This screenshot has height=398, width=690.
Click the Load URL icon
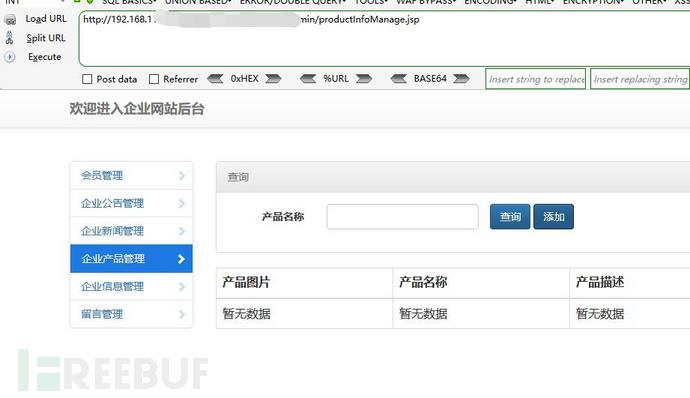pyautogui.click(x=10, y=20)
